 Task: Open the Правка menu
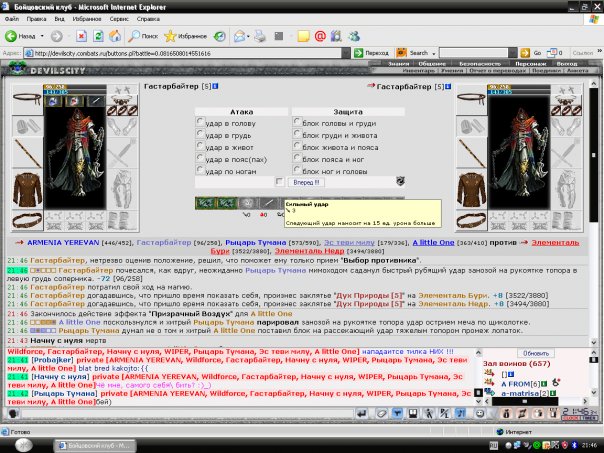37,19
